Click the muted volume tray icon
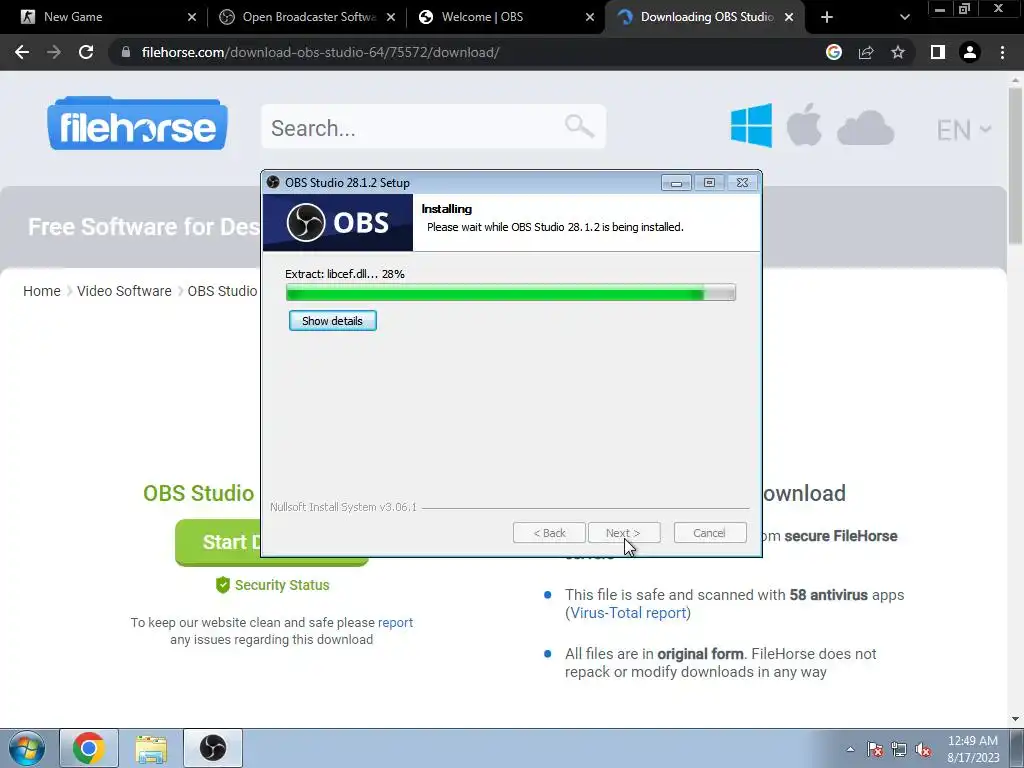The width and height of the screenshot is (1024, 768). 923,749
